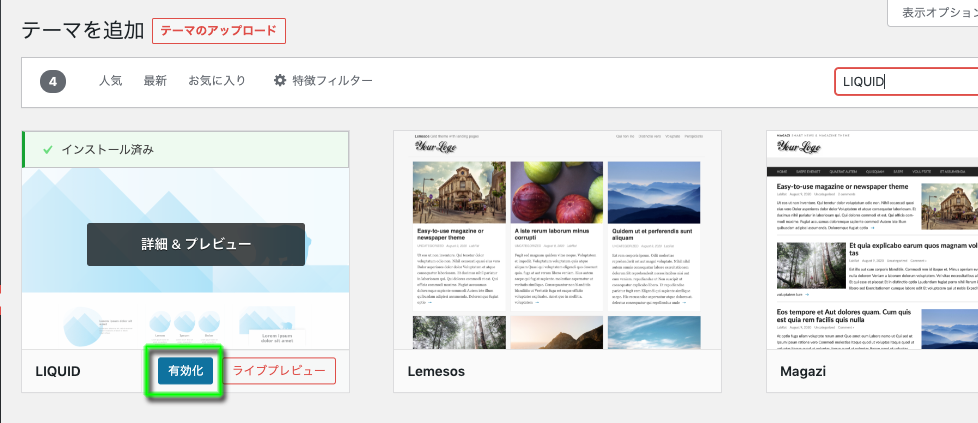Open the お気に入り tab
Screen dimensions: 978x423
coord(217,81)
